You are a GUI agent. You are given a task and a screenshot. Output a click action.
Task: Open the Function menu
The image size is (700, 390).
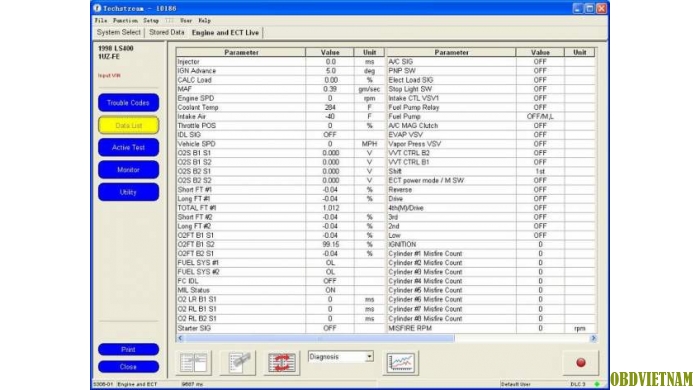point(125,21)
